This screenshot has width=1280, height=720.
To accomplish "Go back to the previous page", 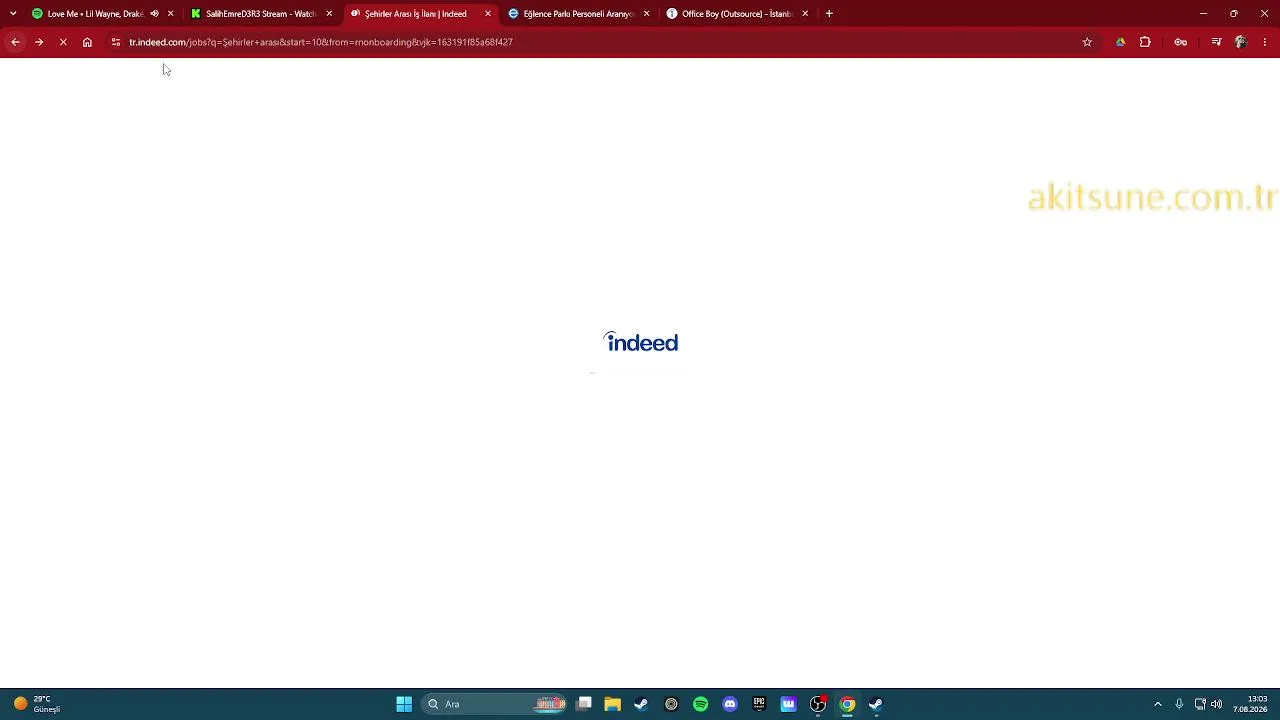I will pyautogui.click(x=15, y=42).
